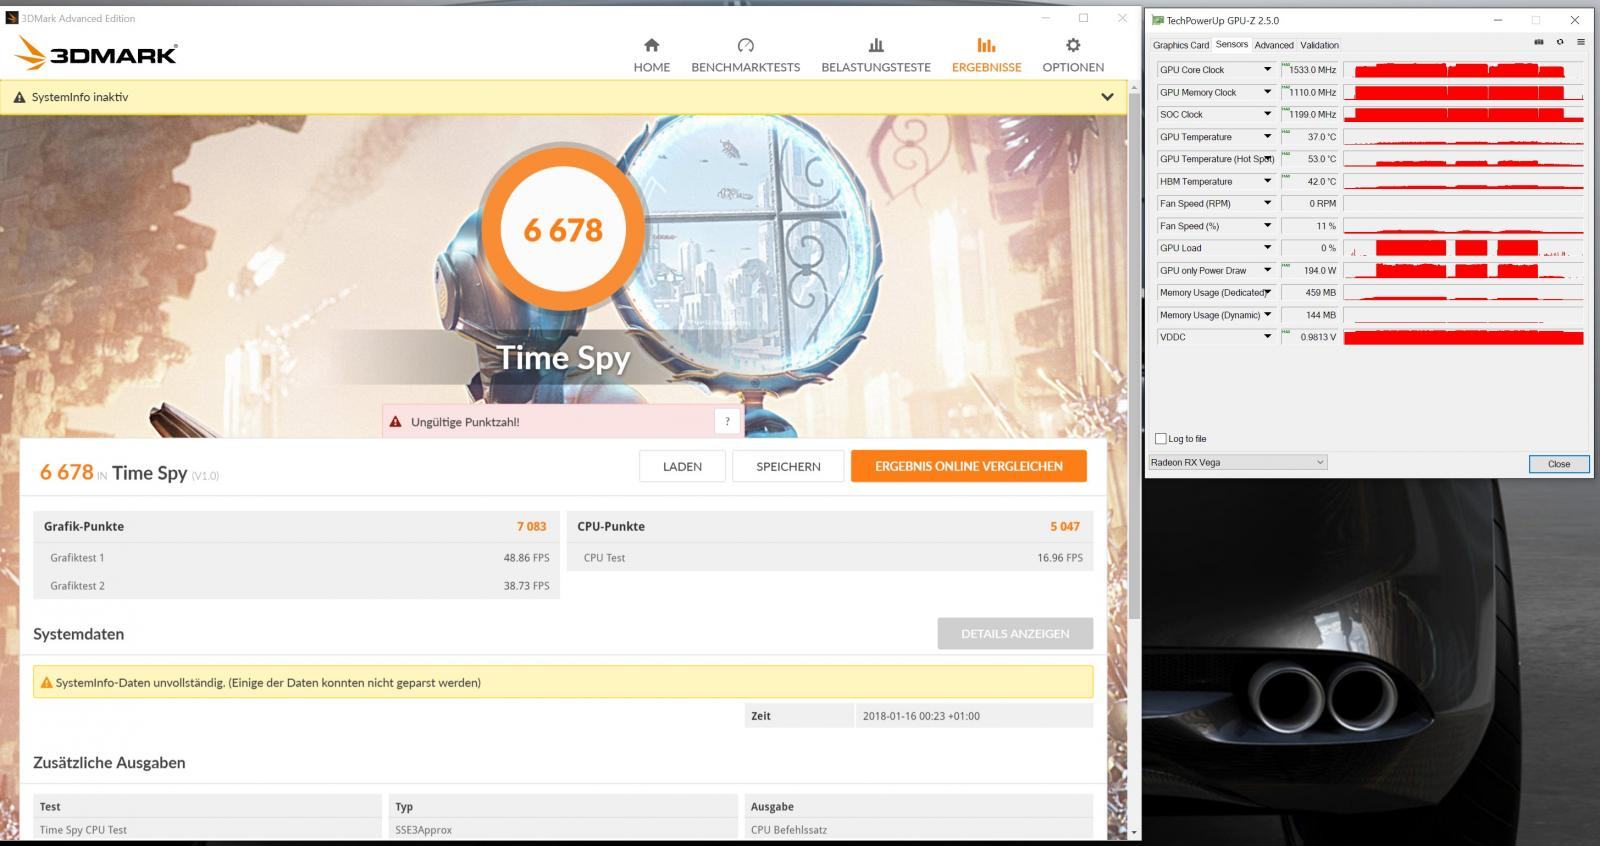Maximize the 3DMark window
The height and width of the screenshot is (846, 1600).
pyautogui.click(x=1083, y=18)
